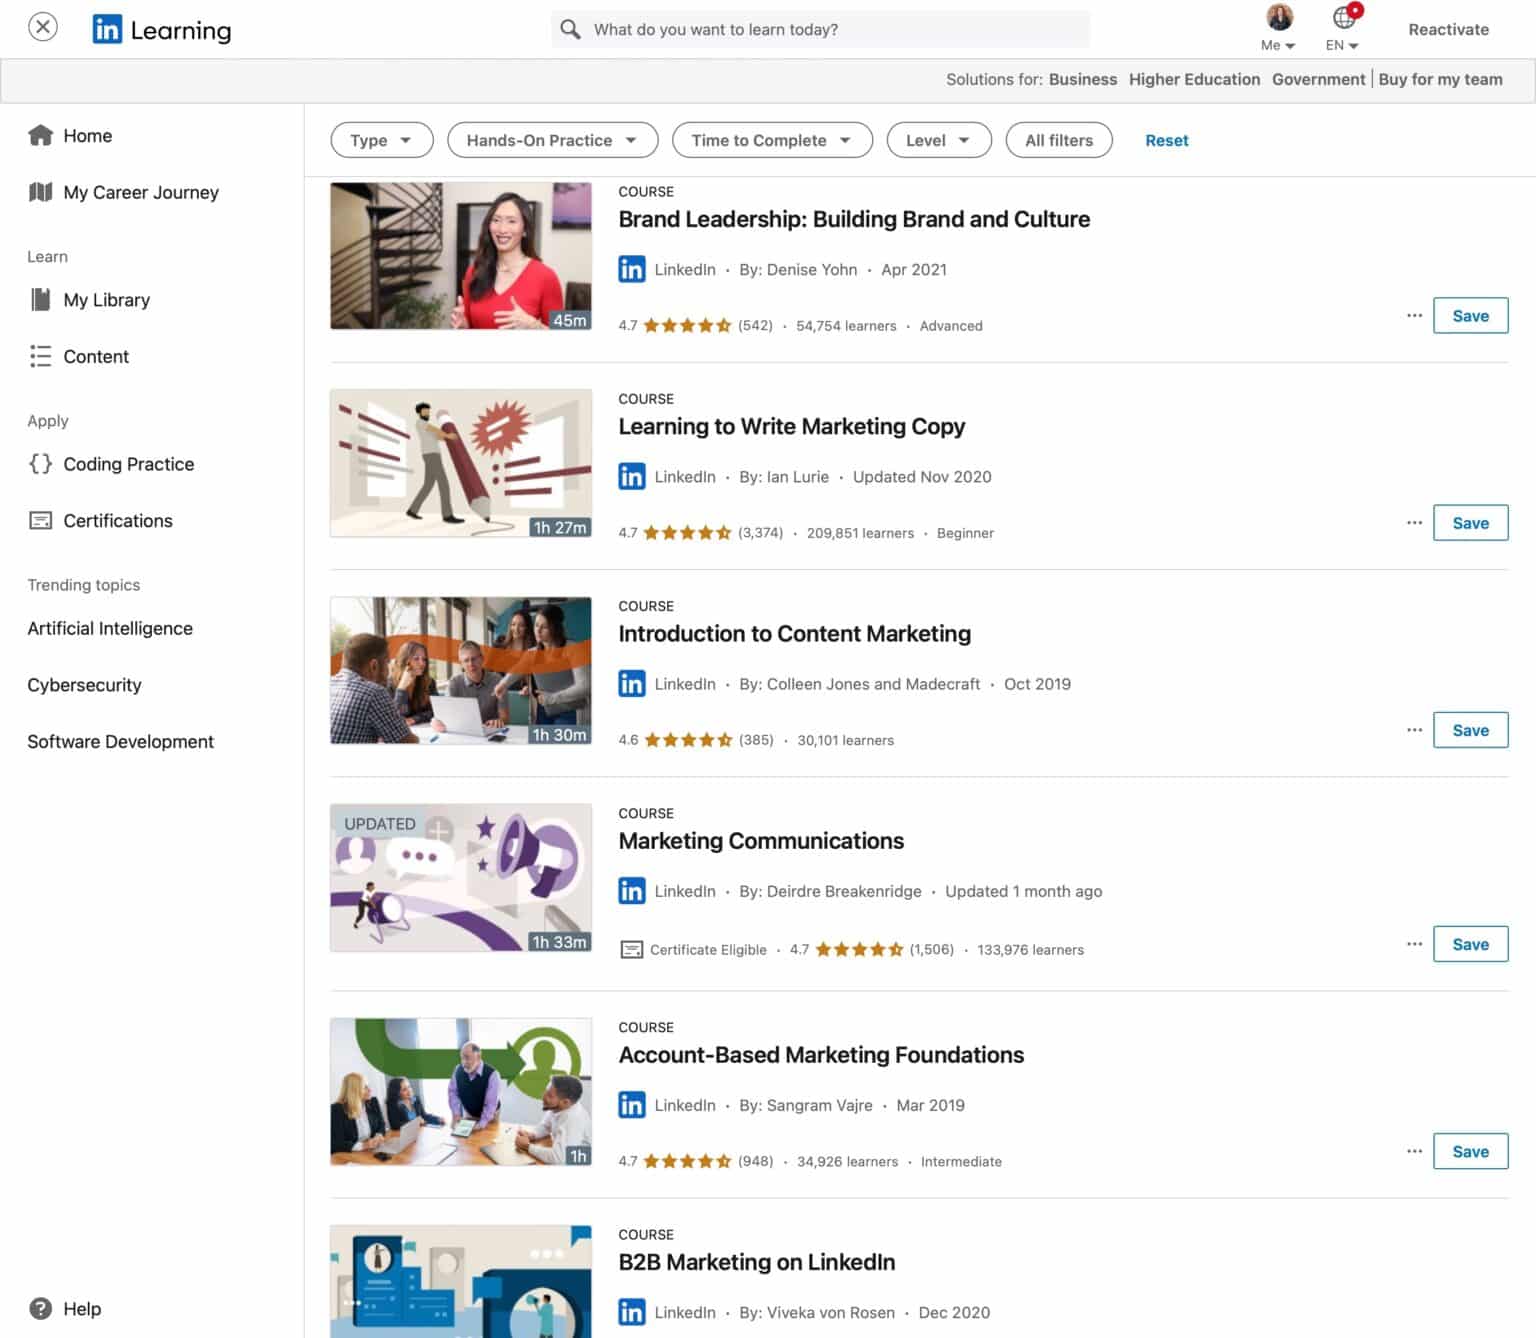Navigate home using the house icon
Image resolution: width=1536 pixels, height=1338 pixels.
[41, 135]
